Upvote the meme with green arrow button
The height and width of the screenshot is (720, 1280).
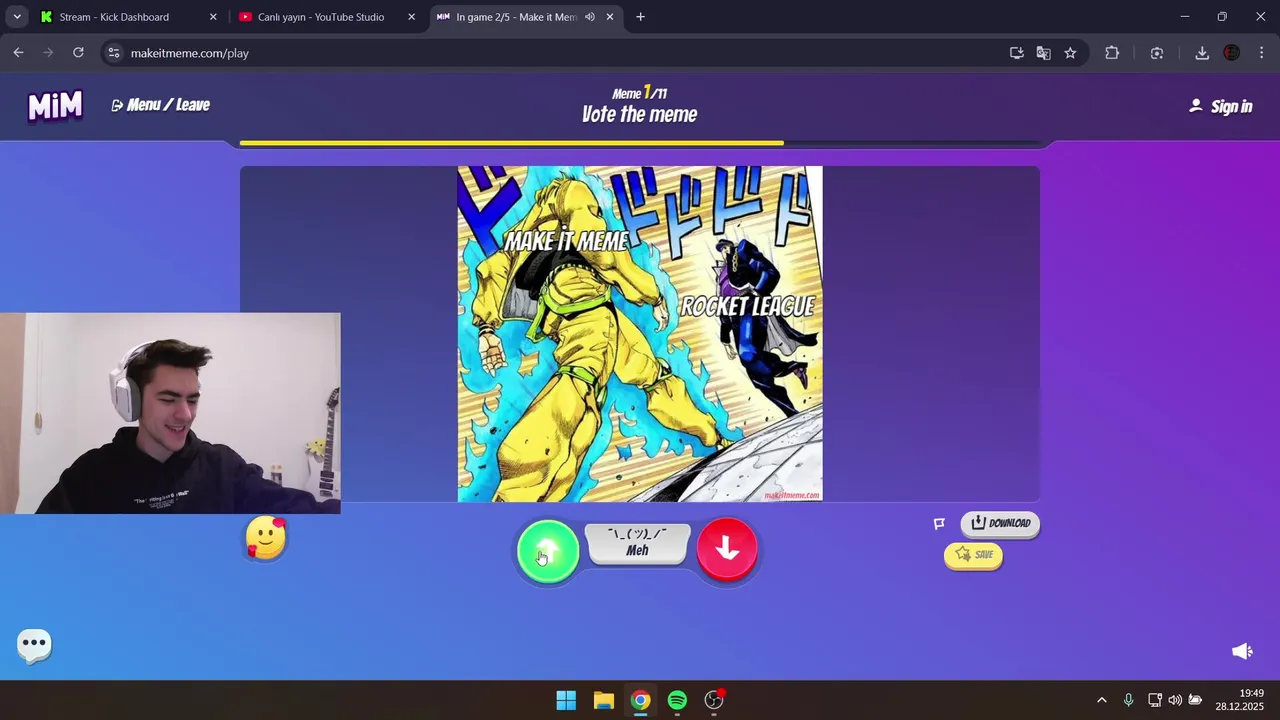point(548,550)
